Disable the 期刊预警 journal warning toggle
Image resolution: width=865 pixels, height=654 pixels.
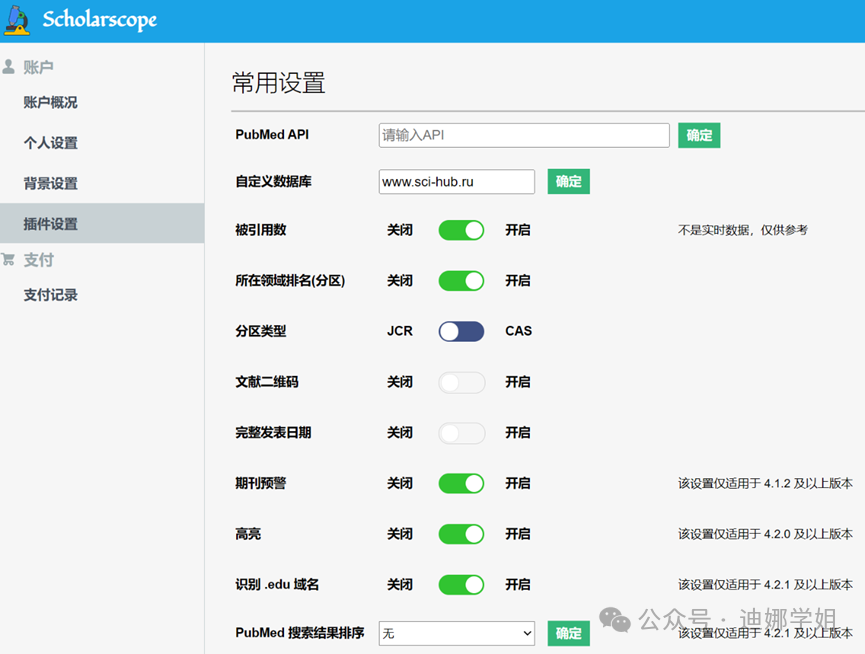[460, 483]
